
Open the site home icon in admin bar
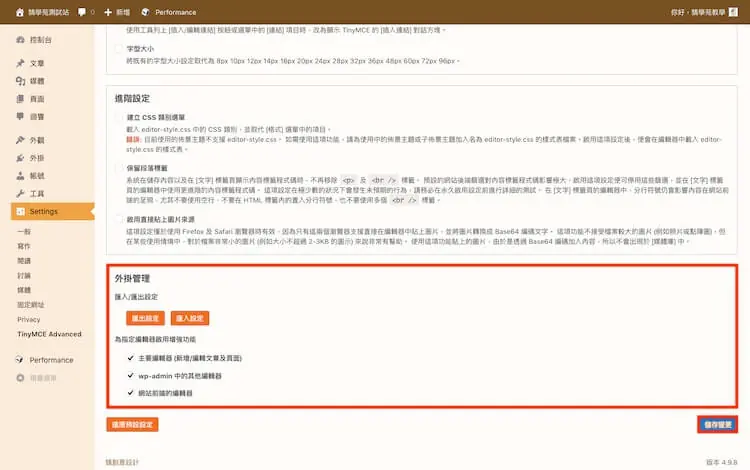(x=20, y=12)
